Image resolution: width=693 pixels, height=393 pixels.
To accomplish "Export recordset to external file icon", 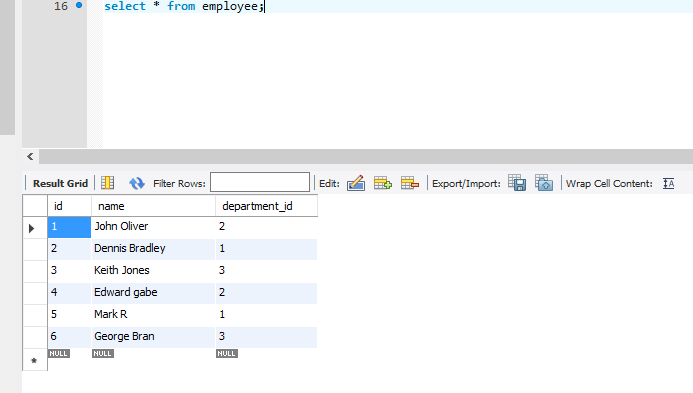I will coord(517,183).
